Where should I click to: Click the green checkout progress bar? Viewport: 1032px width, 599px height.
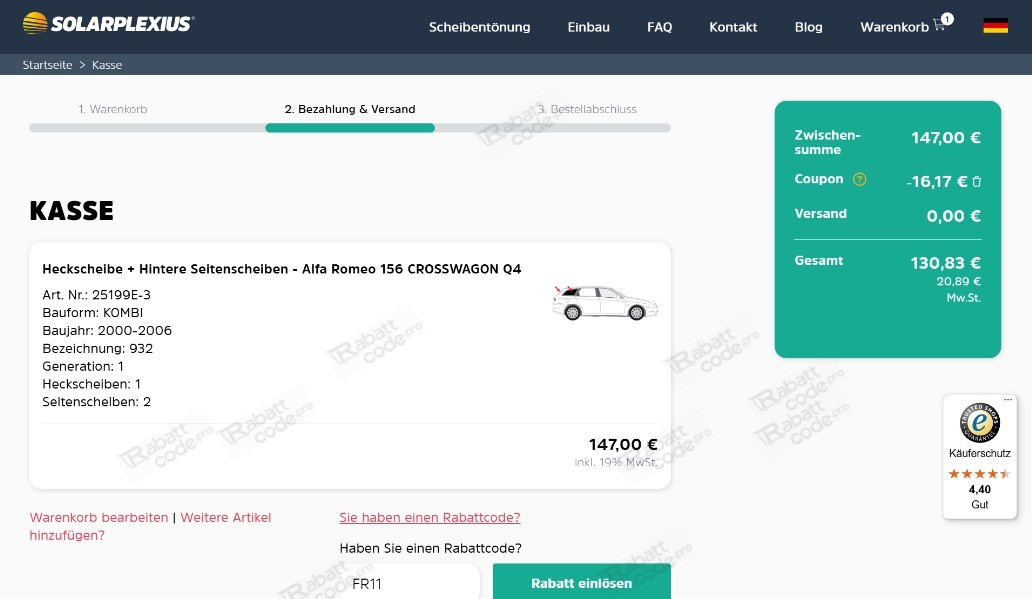350,128
